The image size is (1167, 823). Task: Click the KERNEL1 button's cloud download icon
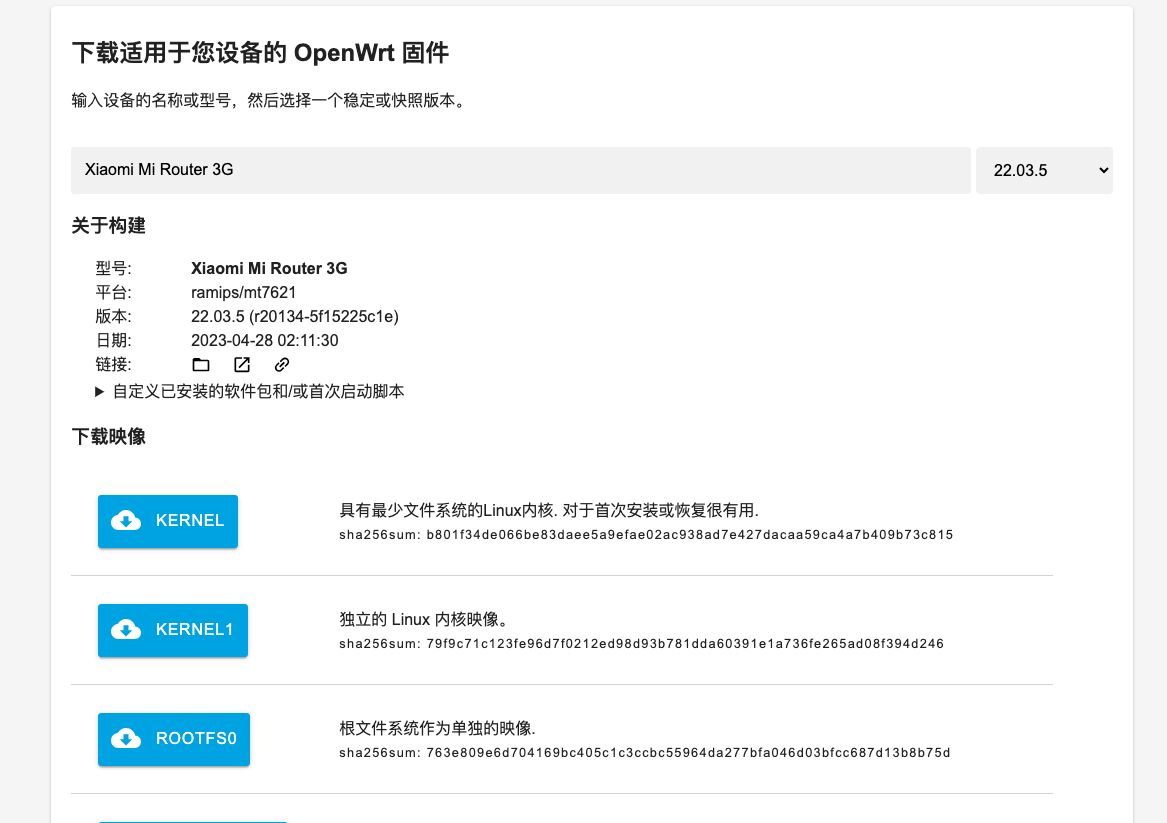126,630
